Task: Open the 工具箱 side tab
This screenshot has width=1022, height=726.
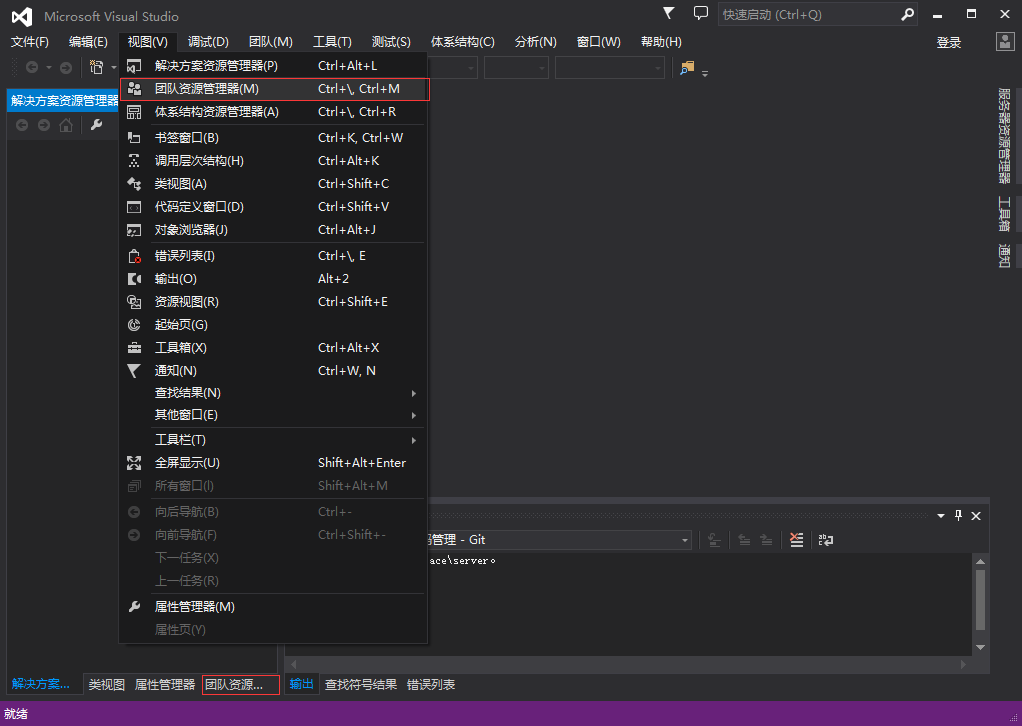Action: (x=1004, y=214)
